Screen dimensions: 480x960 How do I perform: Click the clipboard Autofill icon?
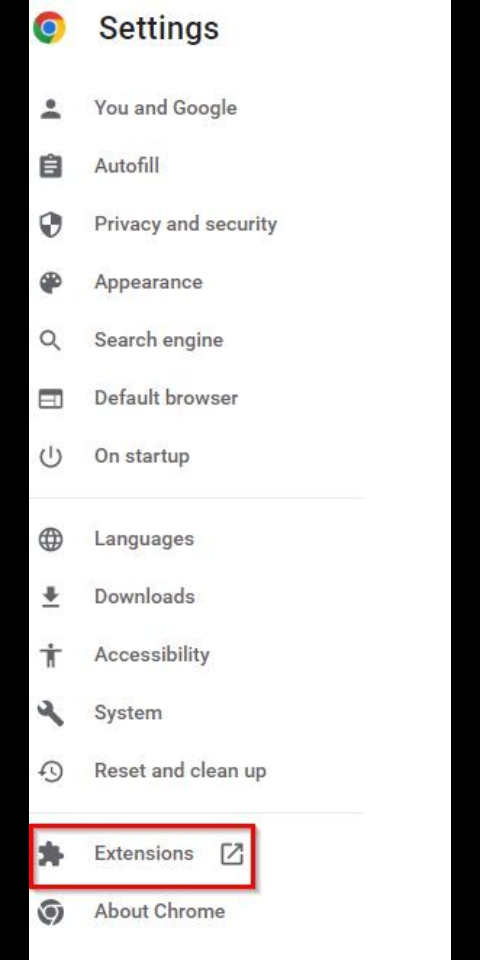[50, 166]
